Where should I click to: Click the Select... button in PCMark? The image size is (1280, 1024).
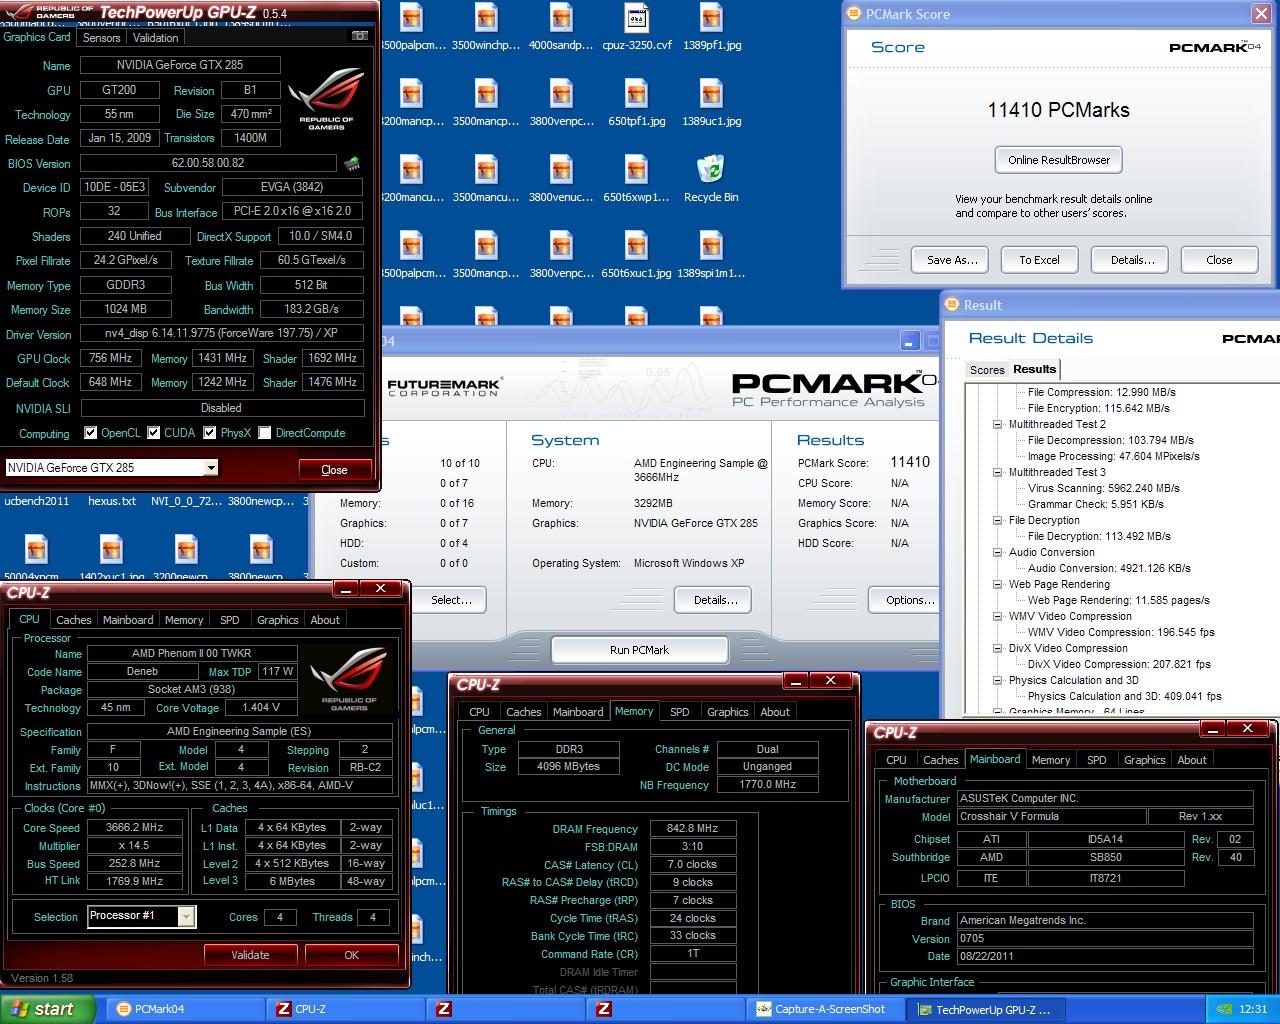(451, 600)
